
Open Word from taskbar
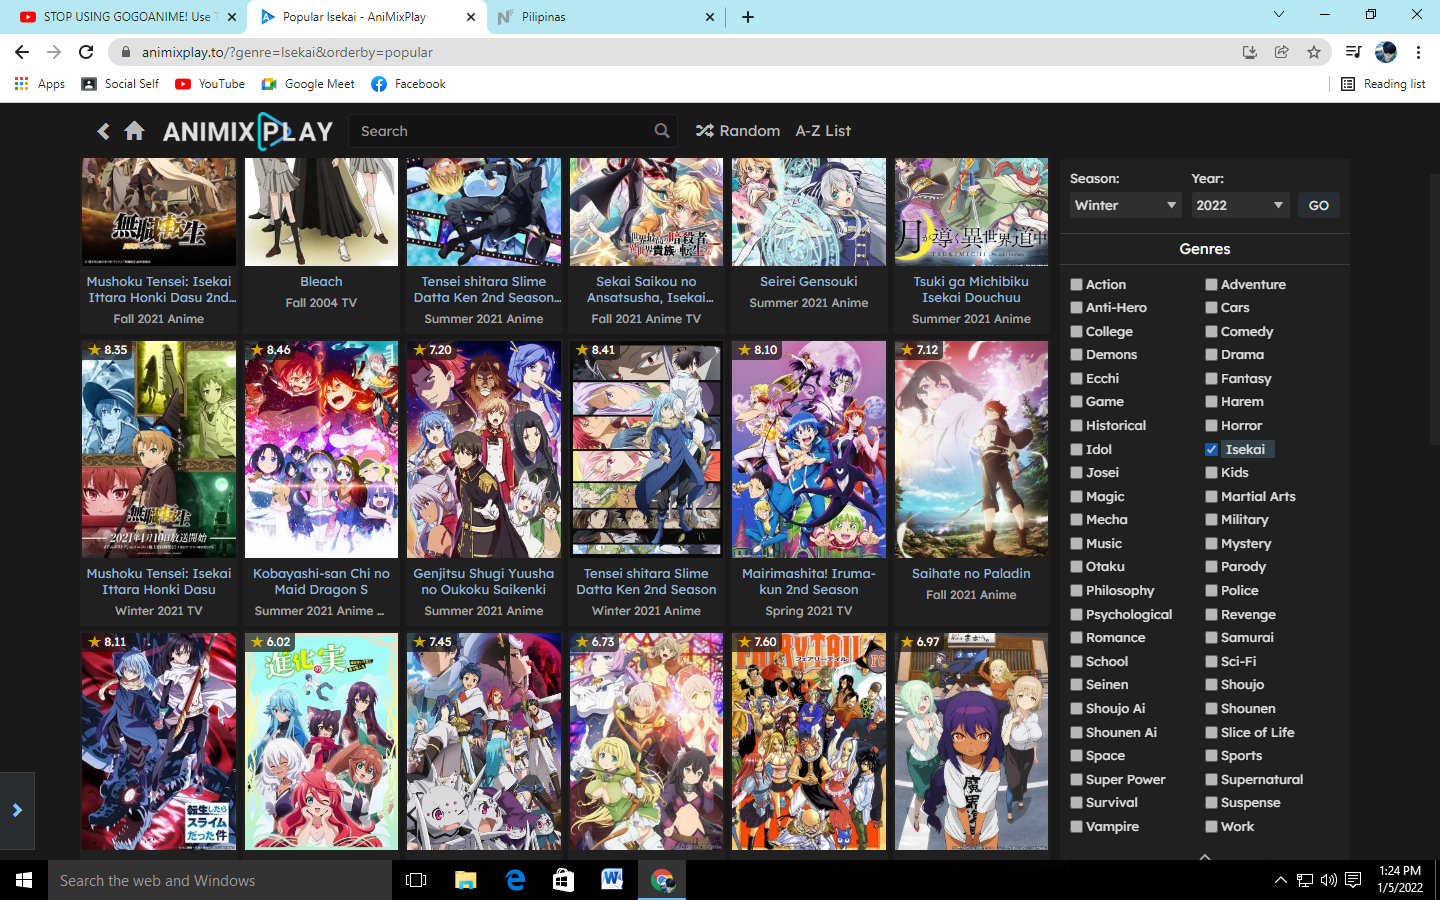click(613, 880)
